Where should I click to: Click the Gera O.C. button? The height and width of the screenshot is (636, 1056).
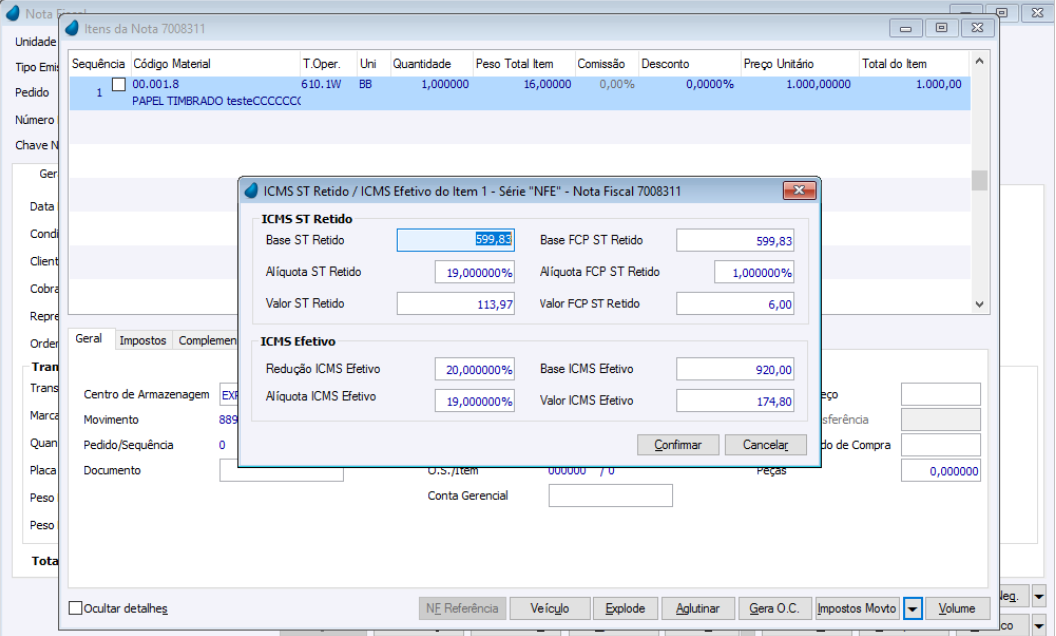tap(774, 608)
